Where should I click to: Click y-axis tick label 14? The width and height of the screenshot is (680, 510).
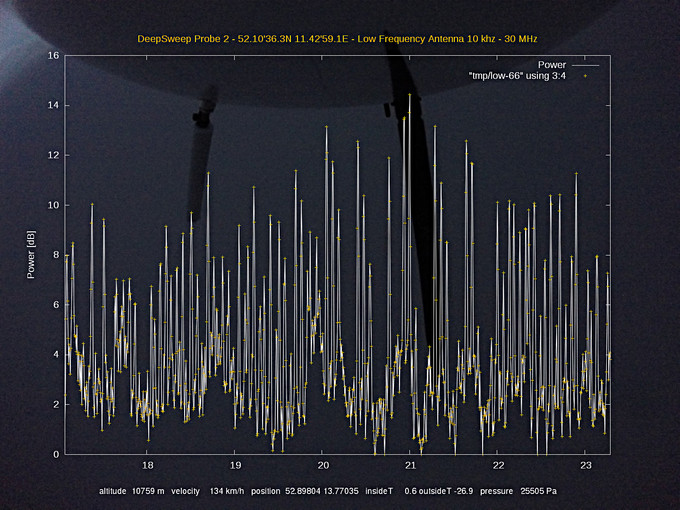tap(53, 105)
